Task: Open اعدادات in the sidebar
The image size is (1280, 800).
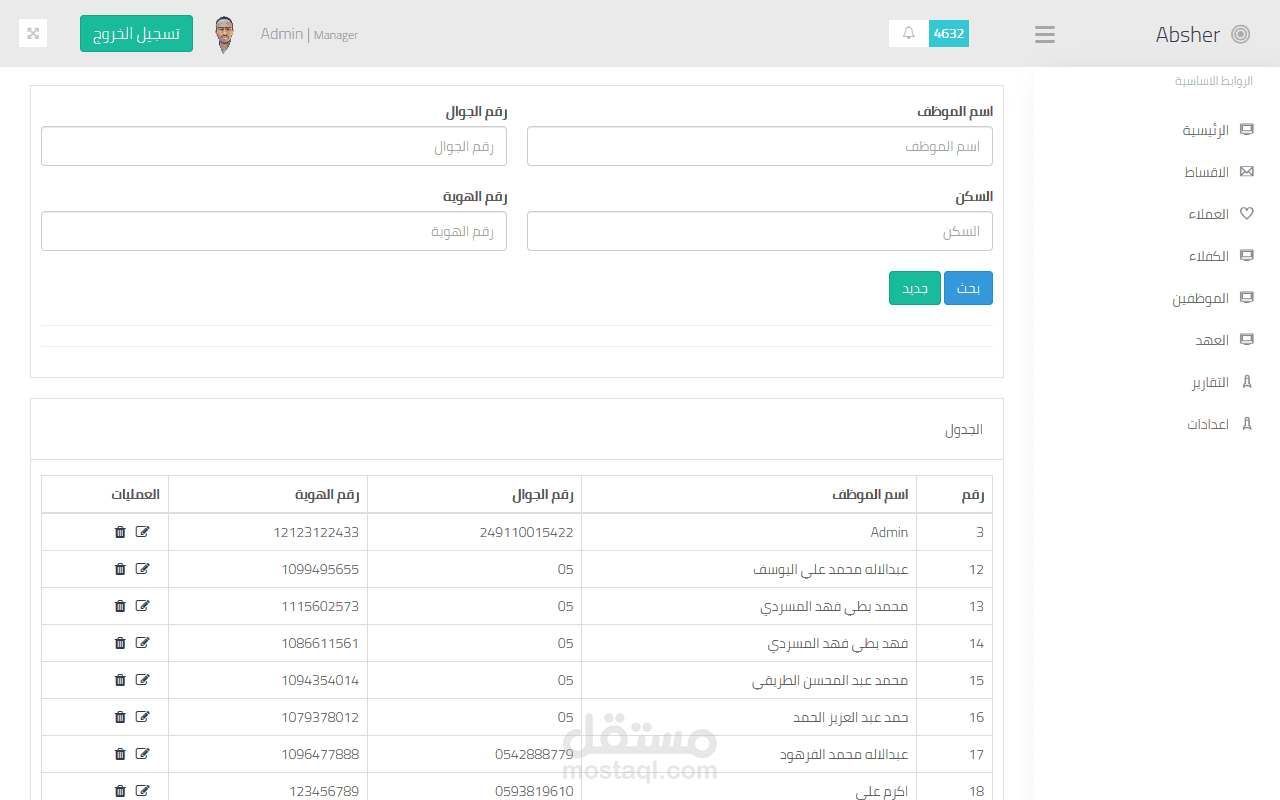Action: 1220,424
